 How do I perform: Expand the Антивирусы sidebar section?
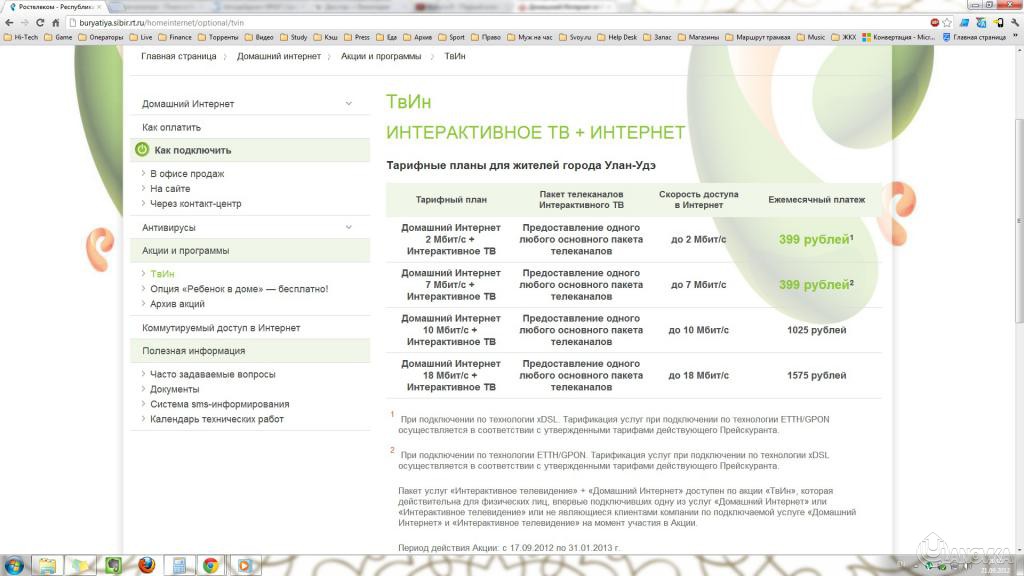pos(349,228)
